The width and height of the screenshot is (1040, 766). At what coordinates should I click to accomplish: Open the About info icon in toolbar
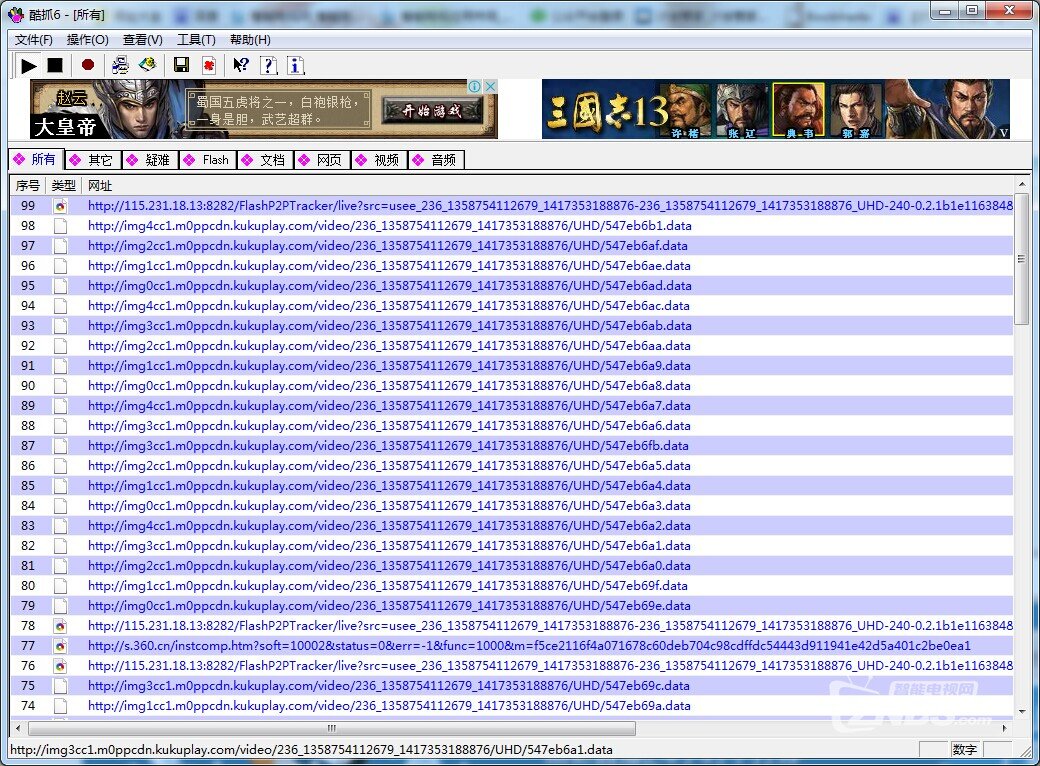tap(295, 65)
